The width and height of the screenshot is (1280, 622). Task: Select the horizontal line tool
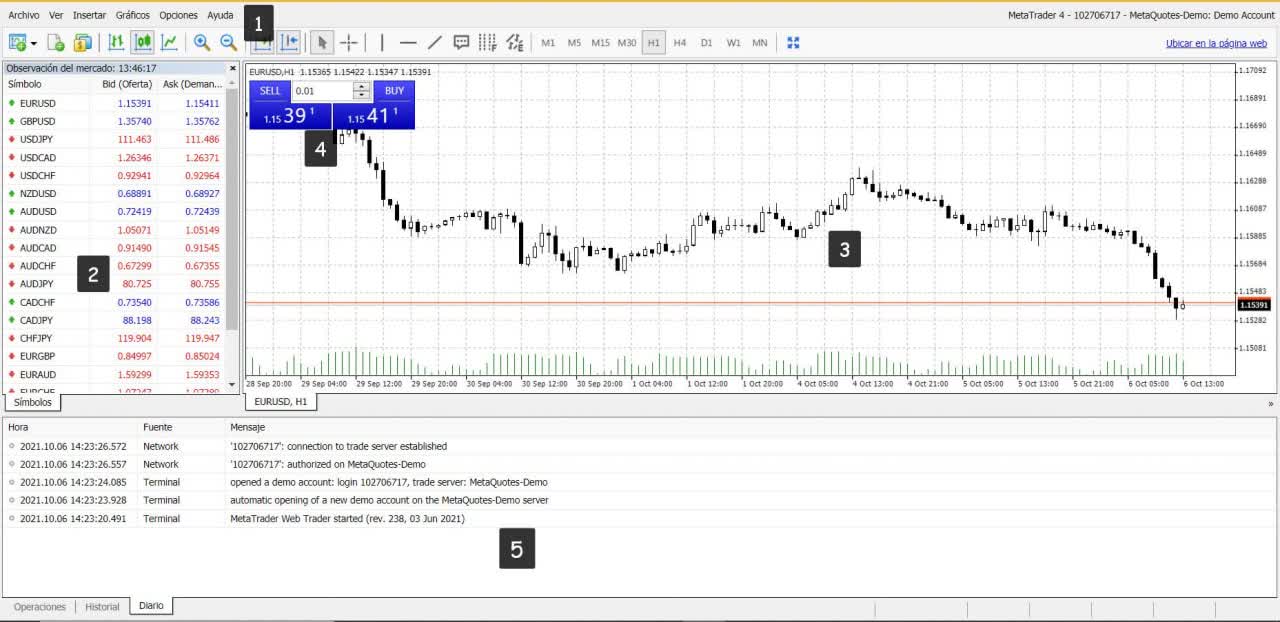[x=408, y=42]
